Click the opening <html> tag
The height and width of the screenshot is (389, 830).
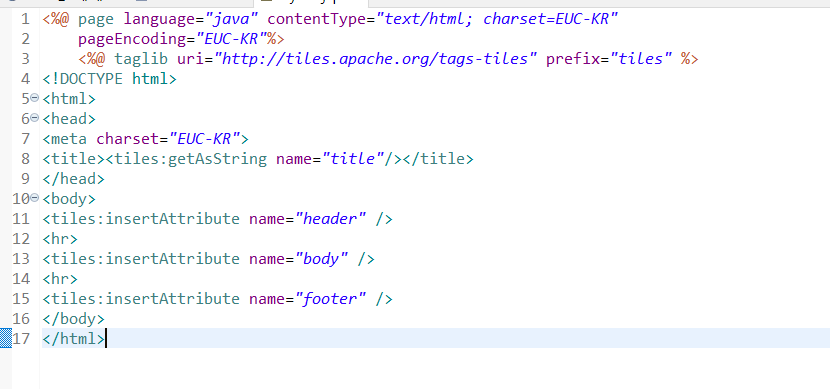(x=69, y=99)
